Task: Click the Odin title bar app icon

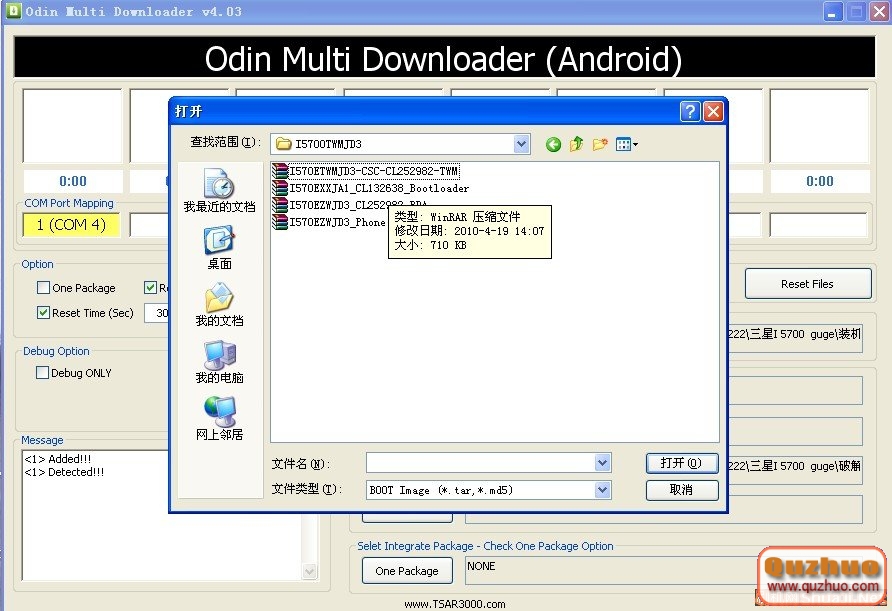Action: [x=13, y=11]
